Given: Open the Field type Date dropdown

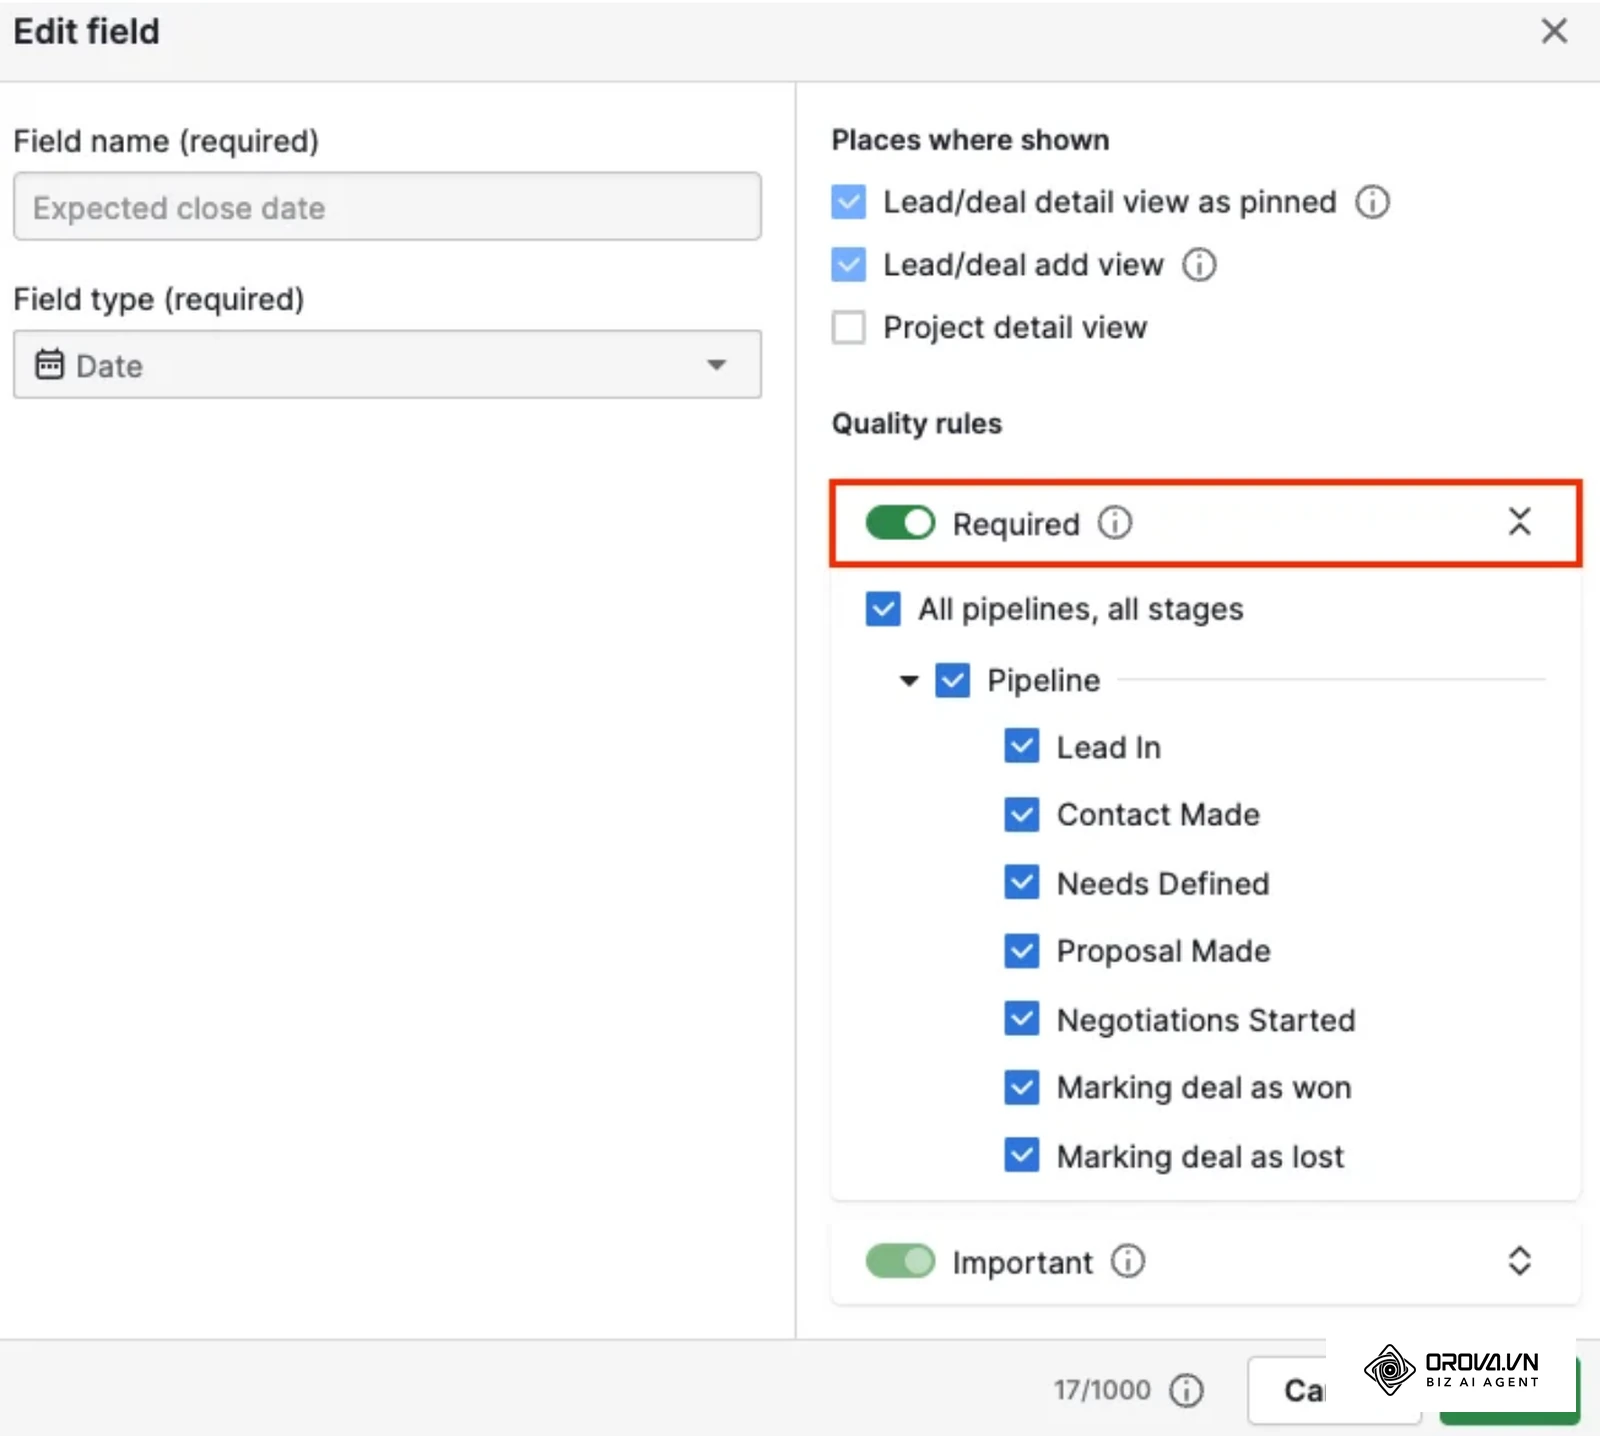Looking at the screenshot, I should [387, 364].
